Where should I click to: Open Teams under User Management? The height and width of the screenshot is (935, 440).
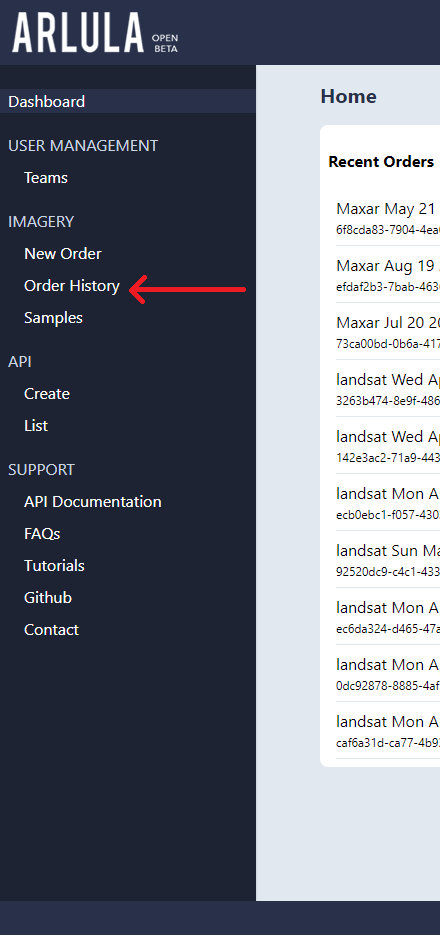coord(46,178)
